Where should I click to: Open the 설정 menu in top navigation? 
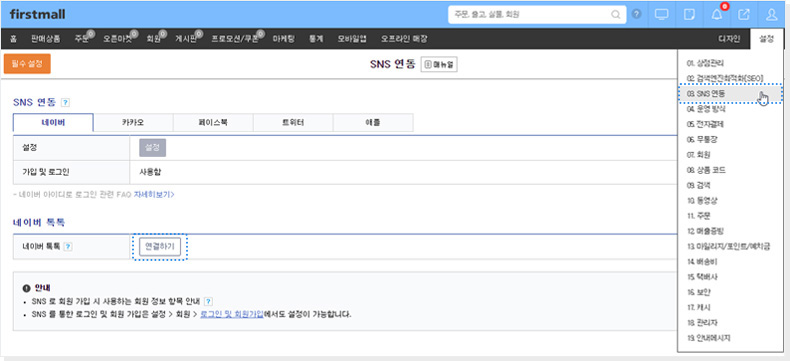(x=766, y=39)
